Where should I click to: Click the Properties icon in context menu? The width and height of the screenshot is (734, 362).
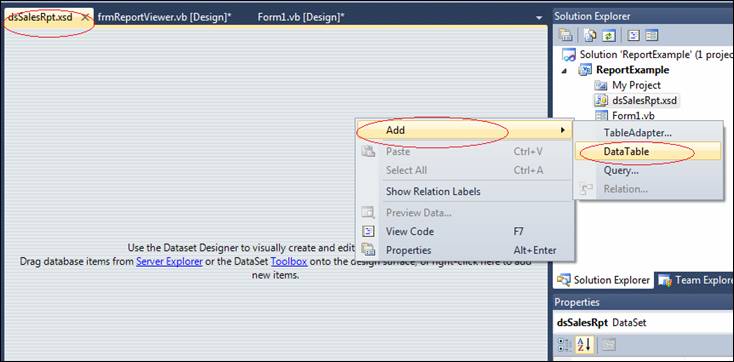pos(369,250)
